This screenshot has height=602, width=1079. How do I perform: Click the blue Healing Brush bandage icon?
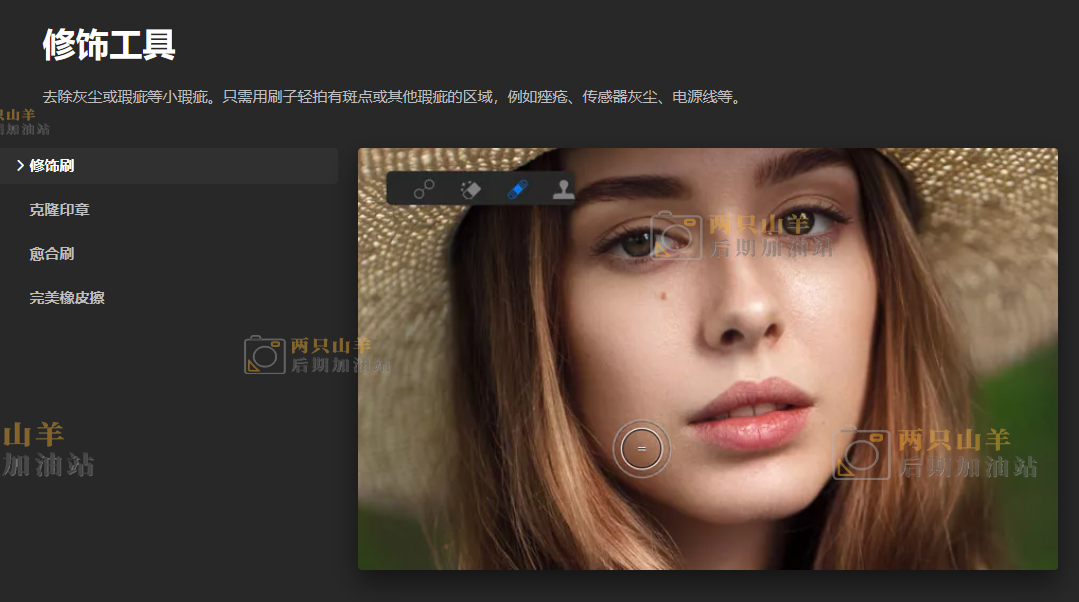[x=517, y=189]
